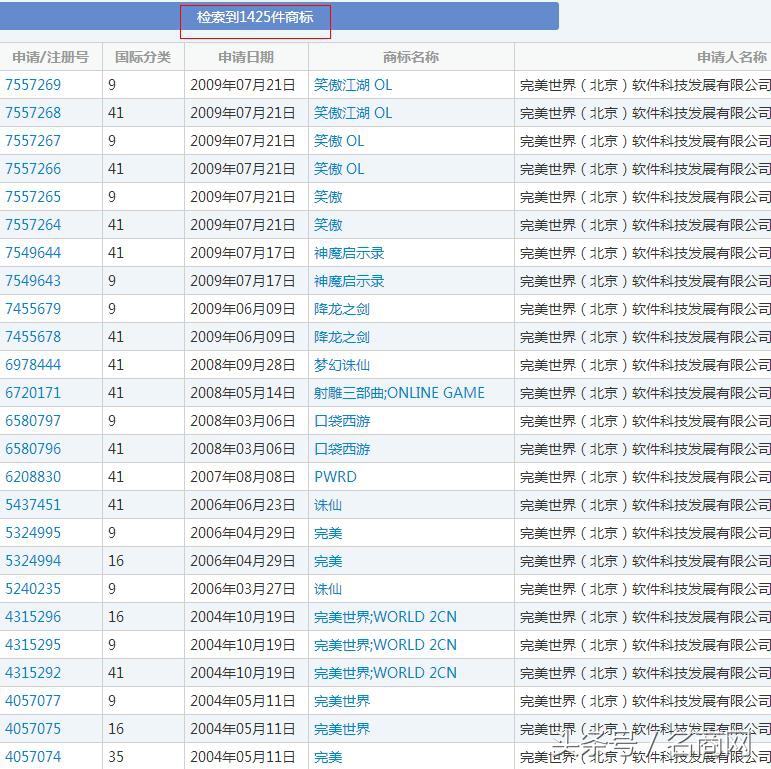This screenshot has width=771, height=769.
Task: Click 完美 trademark in row 4057074
Action: point(328,758)
